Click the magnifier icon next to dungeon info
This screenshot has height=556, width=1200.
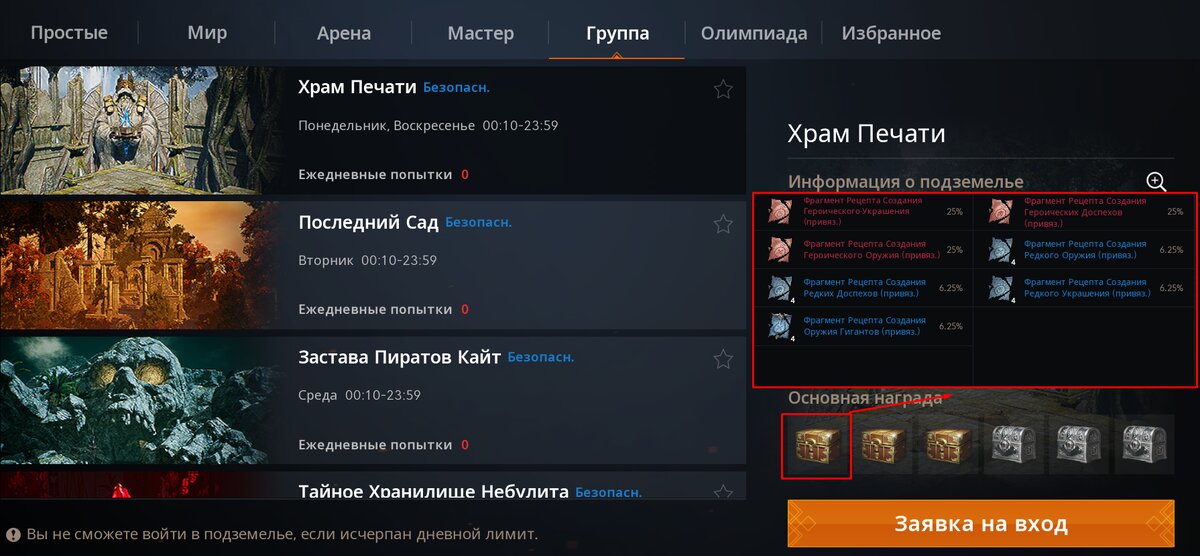[1156, 181]
